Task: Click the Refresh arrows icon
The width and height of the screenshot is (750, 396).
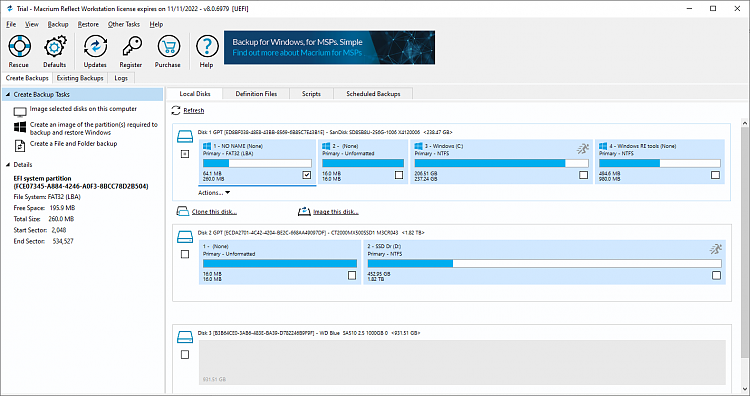Action: [x=176, y=110]
